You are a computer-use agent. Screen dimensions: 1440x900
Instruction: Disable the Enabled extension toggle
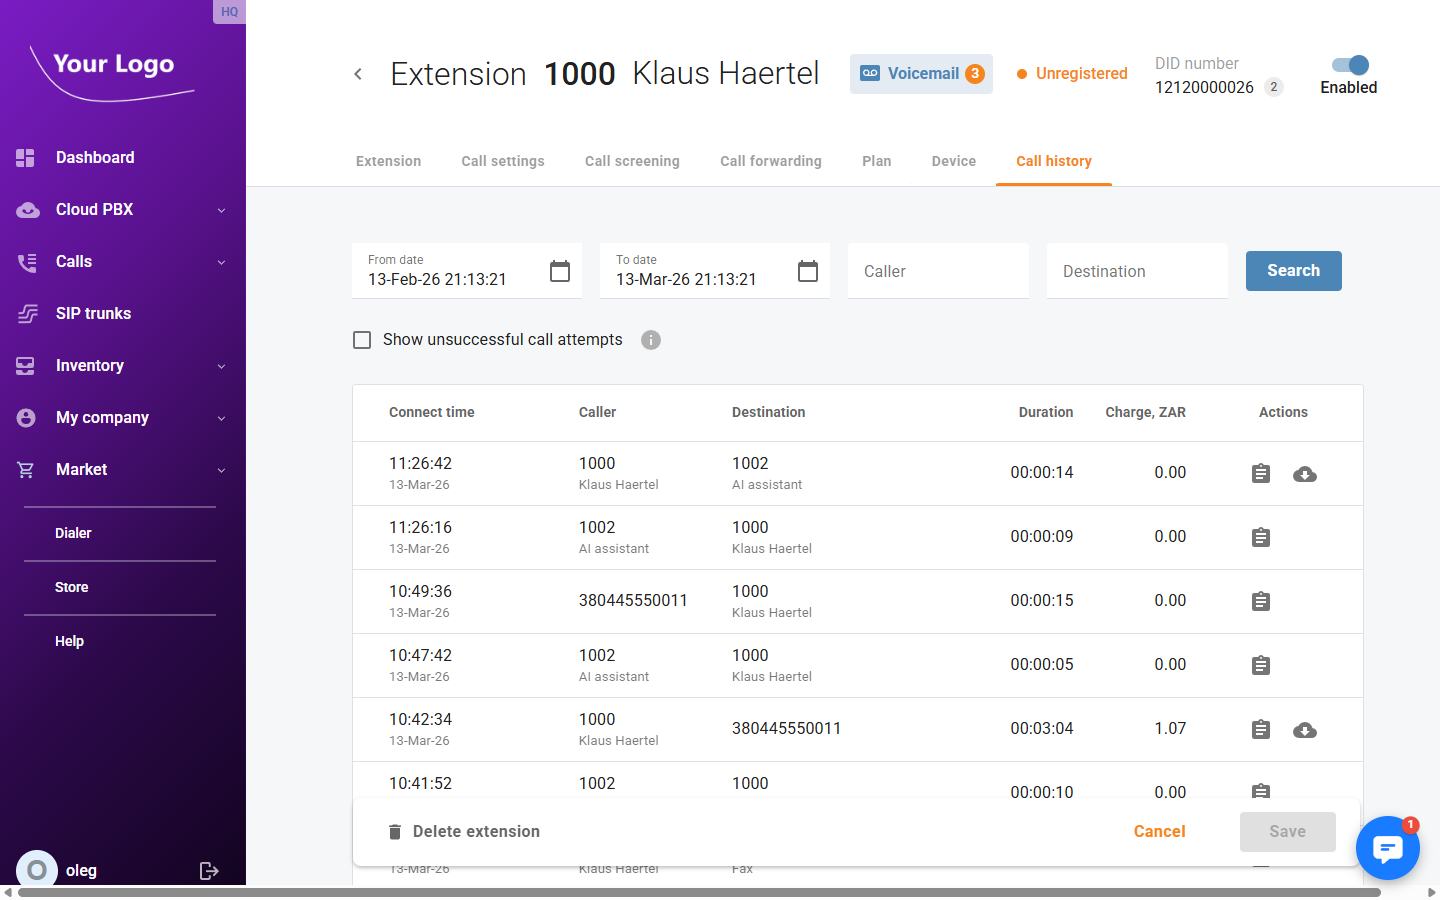(1348, 64)
